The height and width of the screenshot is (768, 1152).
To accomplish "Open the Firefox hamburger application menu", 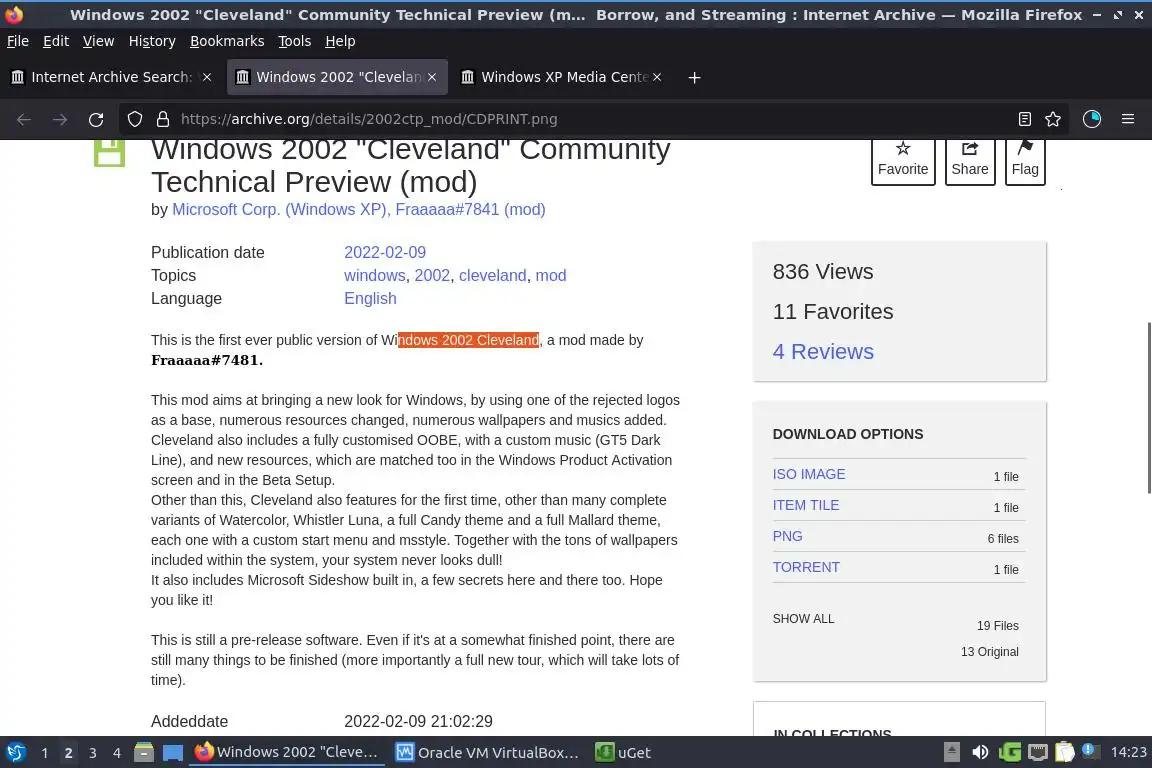I will (1128, 119).
